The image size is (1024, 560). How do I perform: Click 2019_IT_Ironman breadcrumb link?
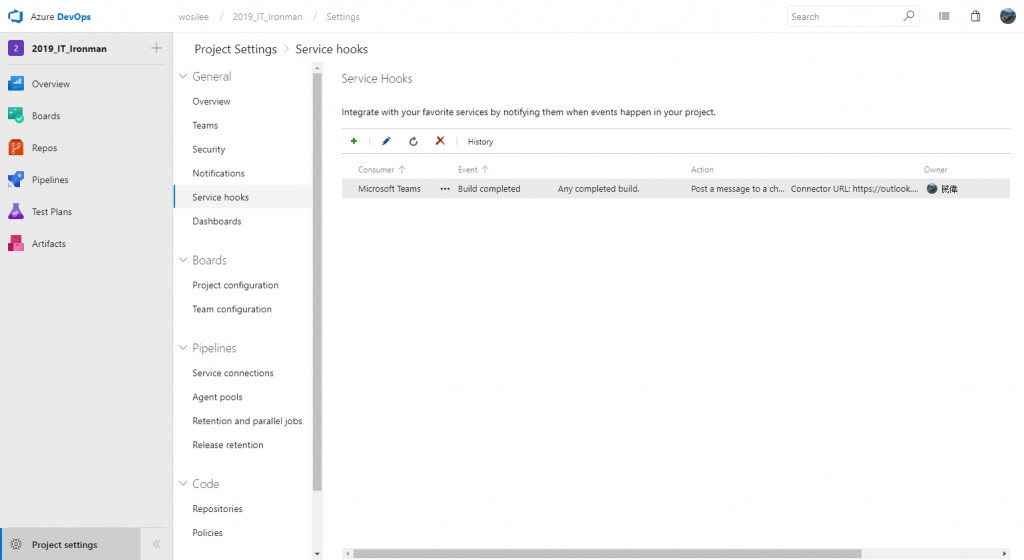268,17
